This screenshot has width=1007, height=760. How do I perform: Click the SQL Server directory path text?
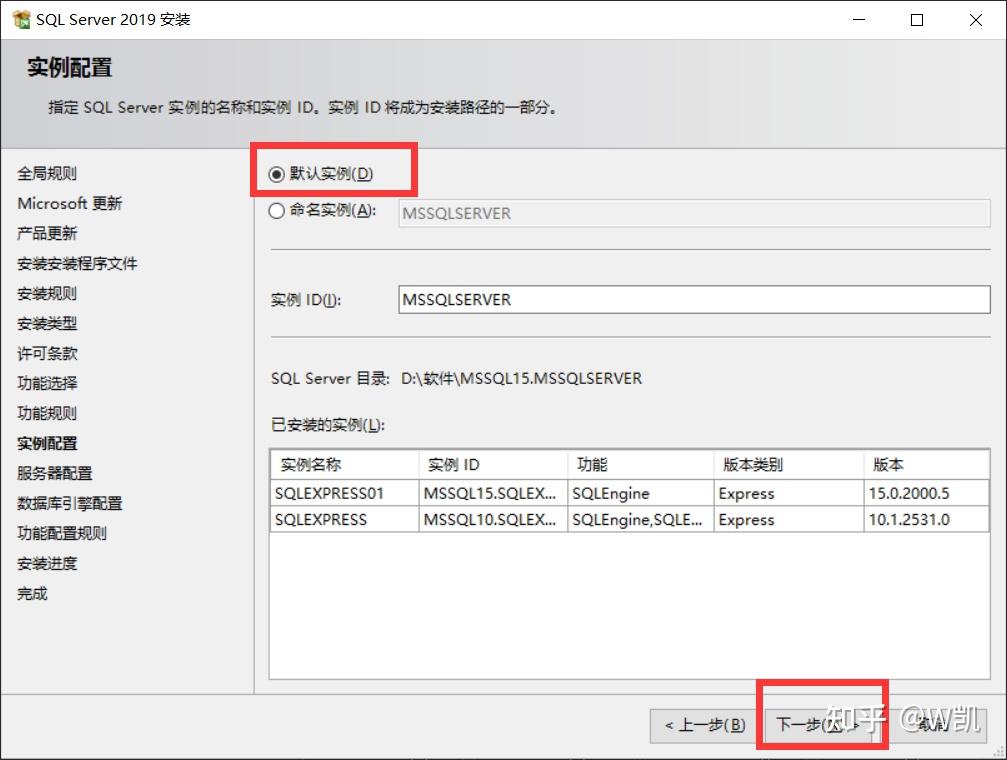point(521,378)
